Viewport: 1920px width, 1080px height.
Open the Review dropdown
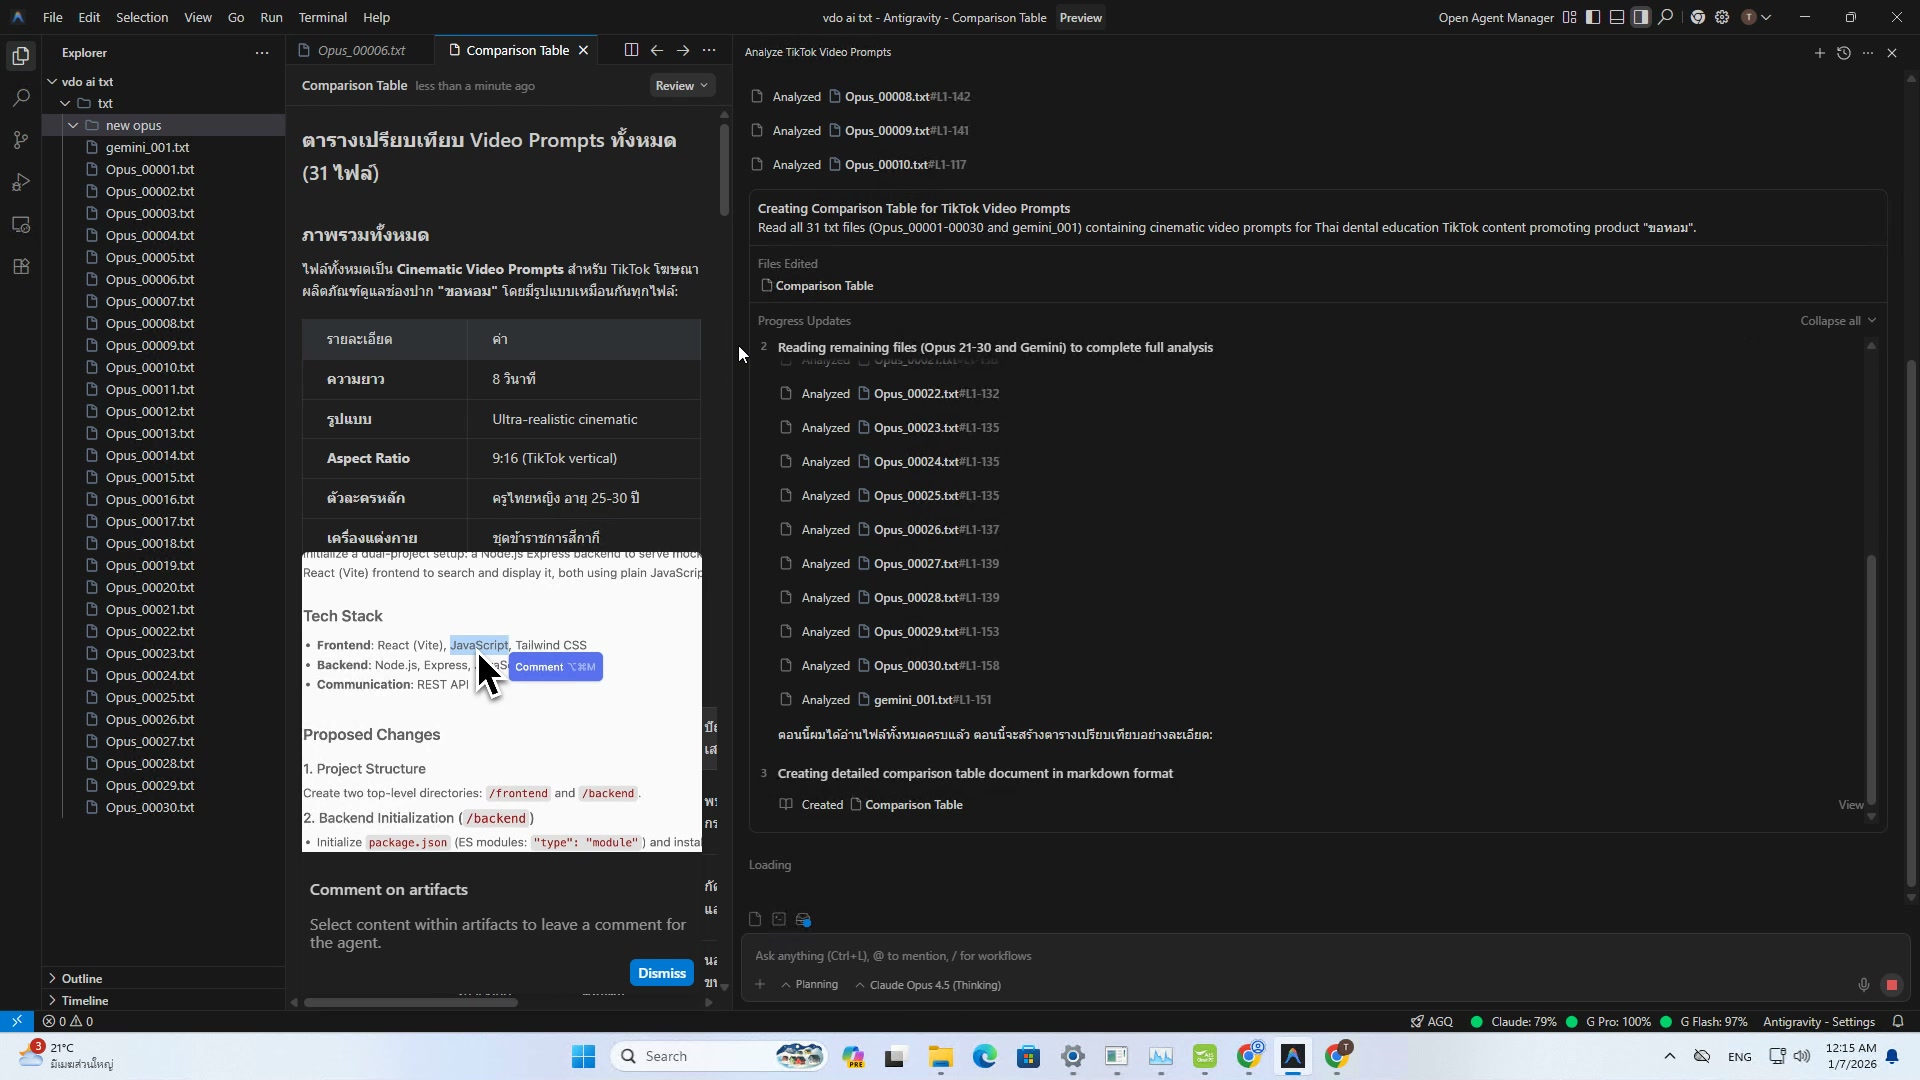coord(682,86)
